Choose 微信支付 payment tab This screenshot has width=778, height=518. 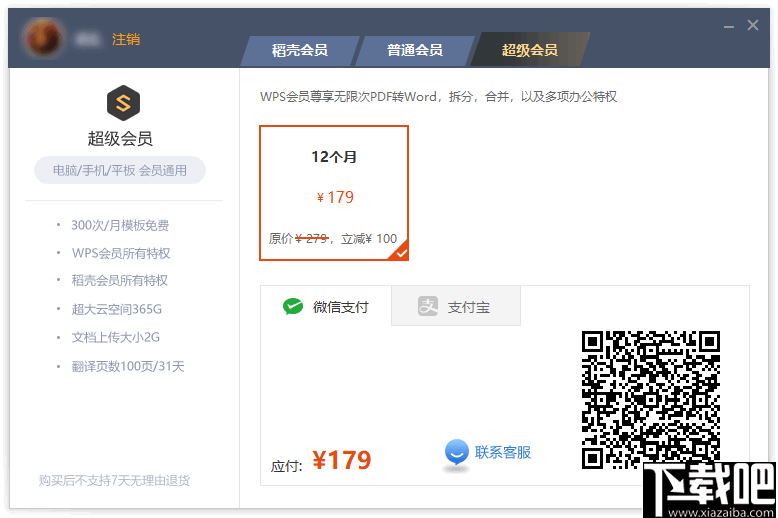[326, 307]
